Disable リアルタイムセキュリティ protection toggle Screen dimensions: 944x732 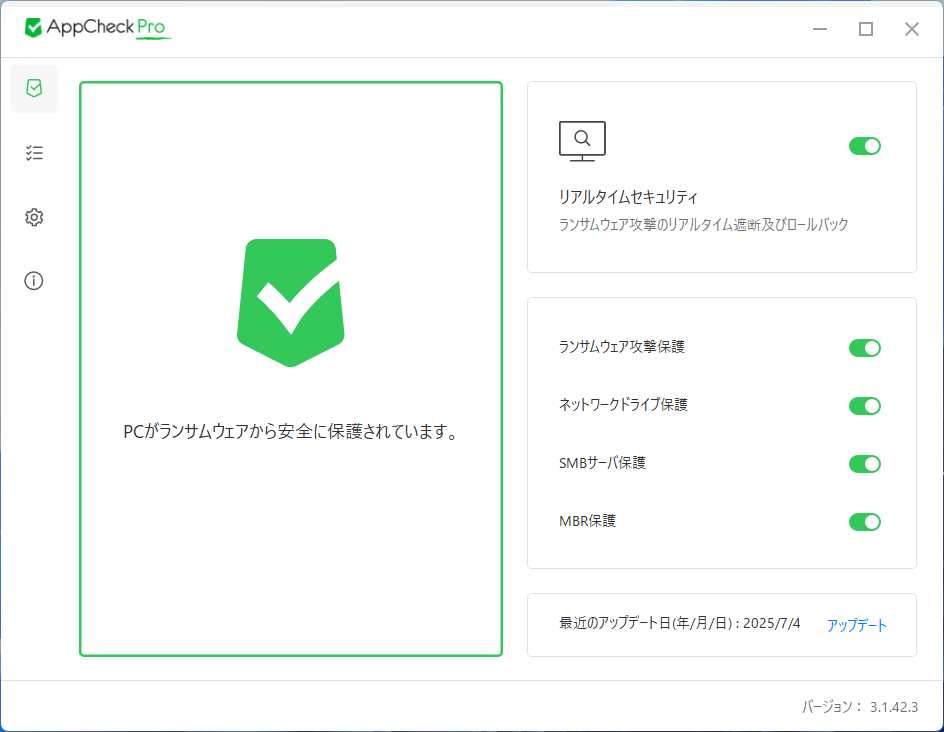click(864, 146)
